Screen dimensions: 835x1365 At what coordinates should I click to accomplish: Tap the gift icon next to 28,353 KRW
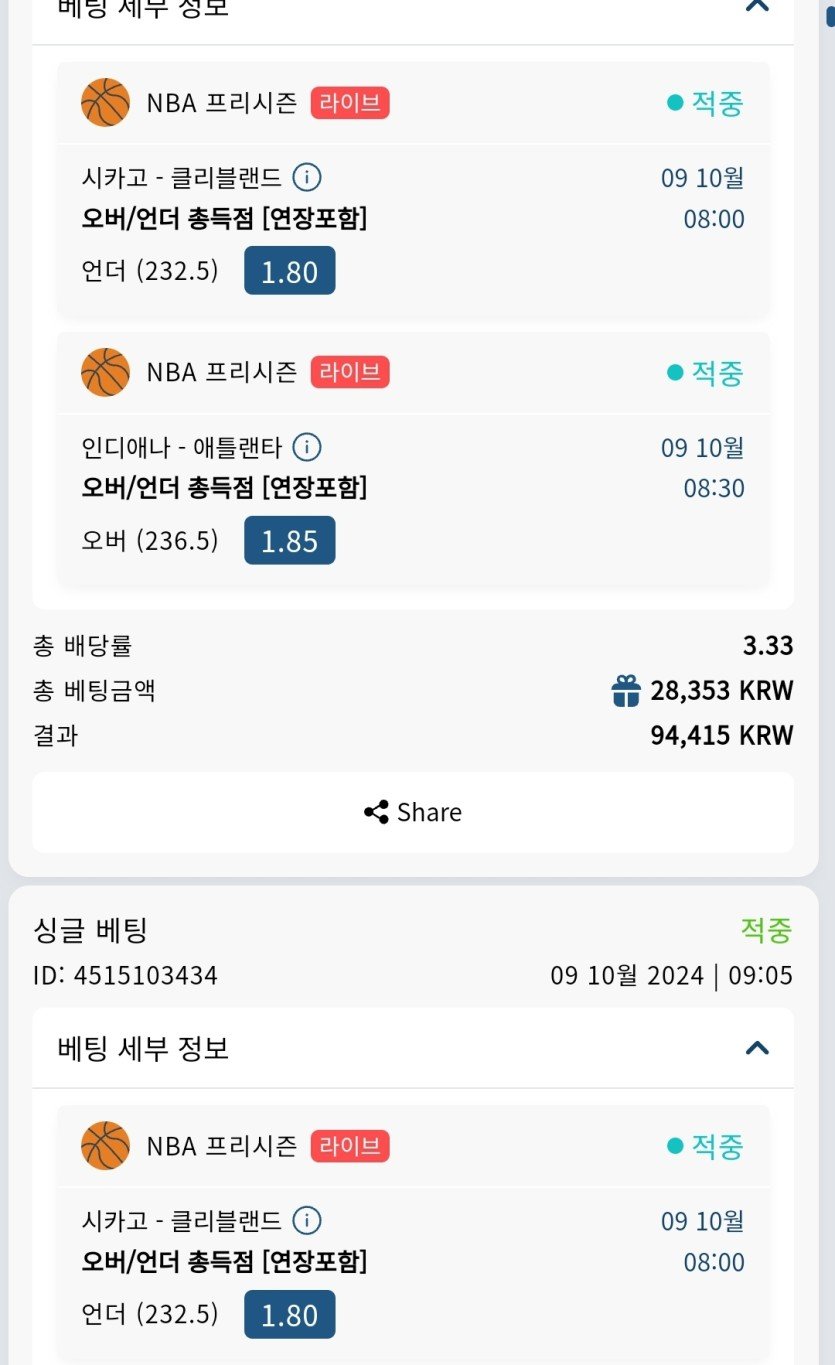coord(626,691)
